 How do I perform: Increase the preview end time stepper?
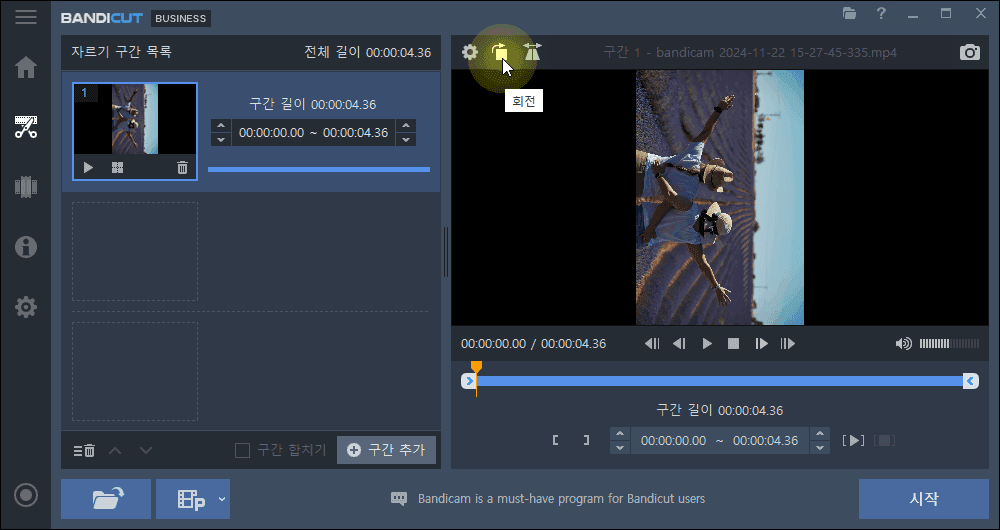click(820, 434)
